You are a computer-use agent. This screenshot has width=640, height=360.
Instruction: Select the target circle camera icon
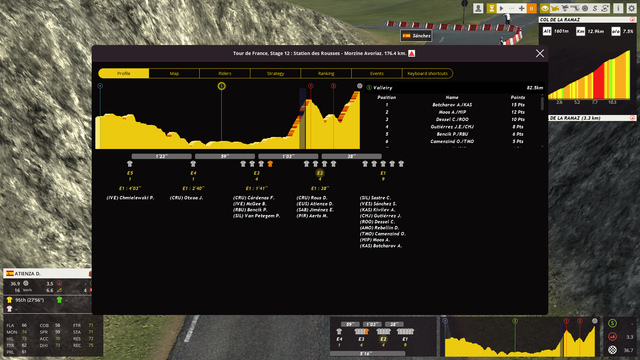pos(585,8)
